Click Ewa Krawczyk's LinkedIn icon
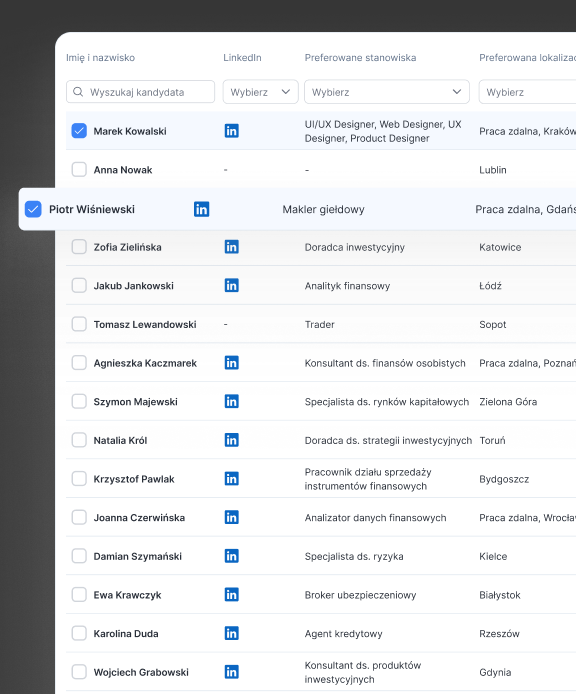 click(x=232, y=594)
